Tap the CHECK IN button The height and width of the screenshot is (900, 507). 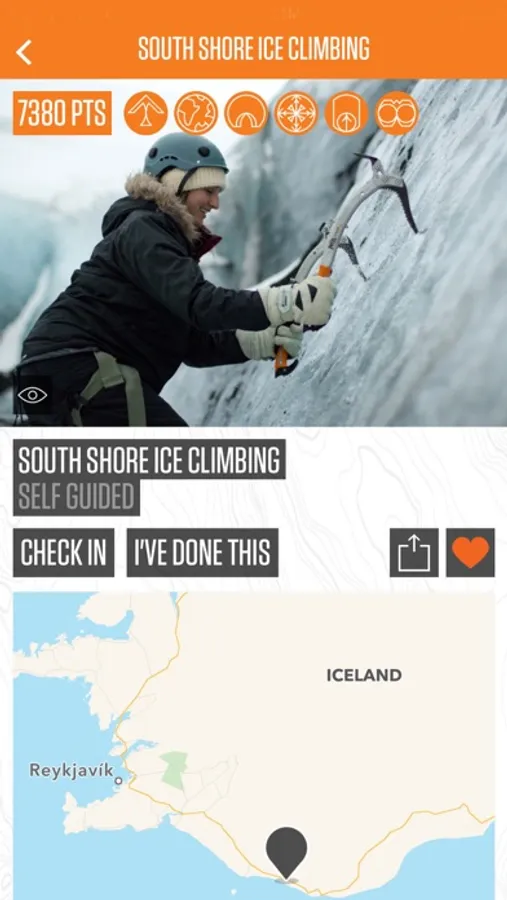click(x=64, y=553)
